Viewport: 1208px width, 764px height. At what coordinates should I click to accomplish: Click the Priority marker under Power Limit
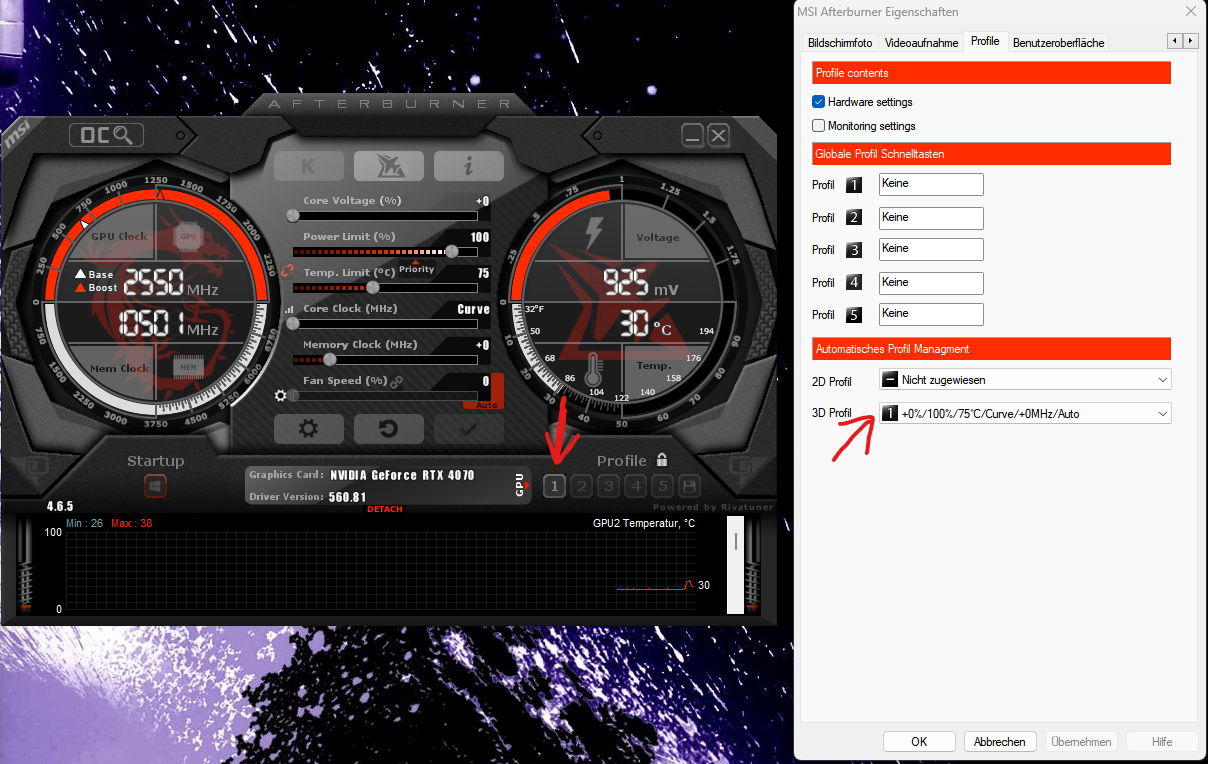coord(417,267)
